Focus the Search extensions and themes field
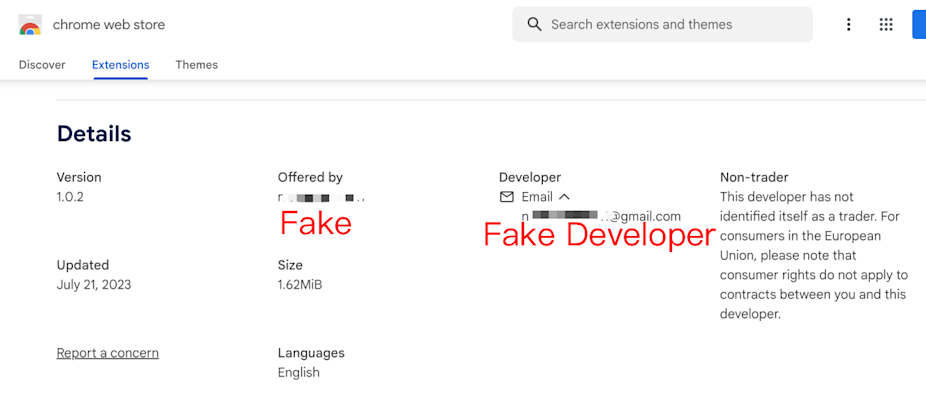Image resolution: width=926 pixels, height=400 pixels. click(663, 24)
